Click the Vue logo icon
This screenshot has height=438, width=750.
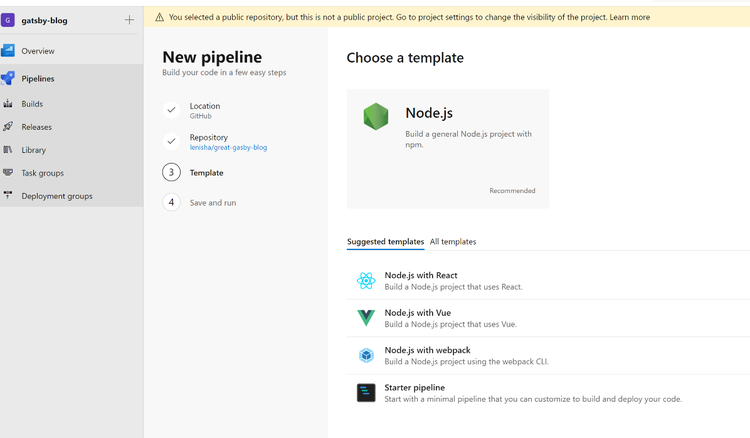click(366, 318)
